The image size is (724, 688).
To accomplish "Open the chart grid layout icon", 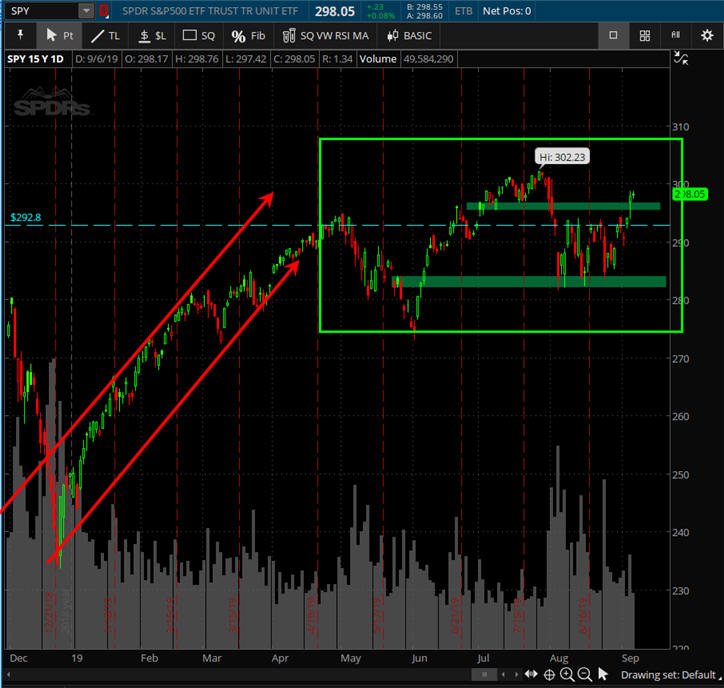I will [645, 36].
